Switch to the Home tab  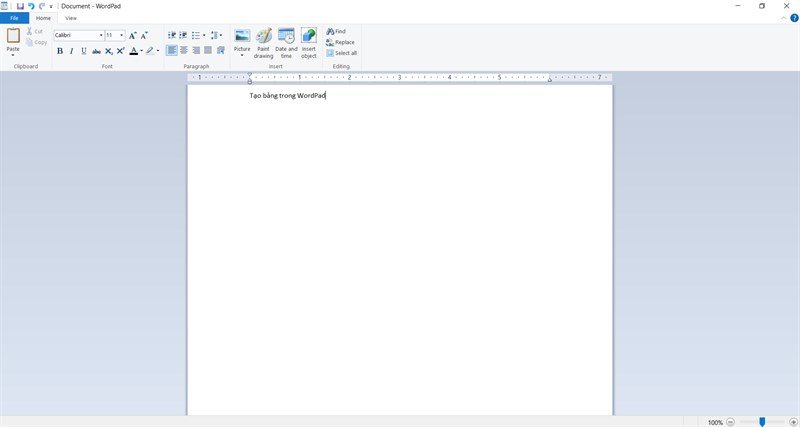[x=43, y=18]
